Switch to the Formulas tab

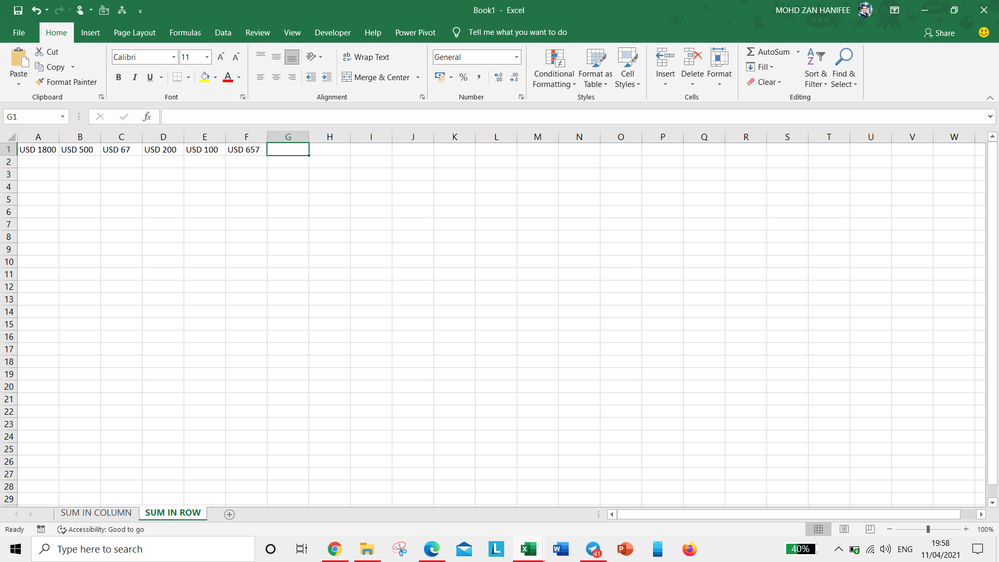coord(185,32)
